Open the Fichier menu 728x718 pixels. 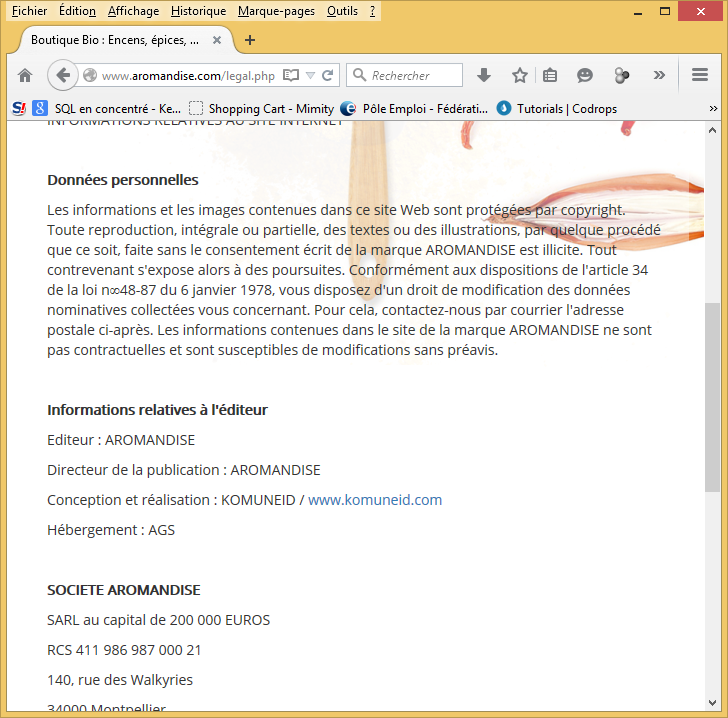(x=29, y=11)
